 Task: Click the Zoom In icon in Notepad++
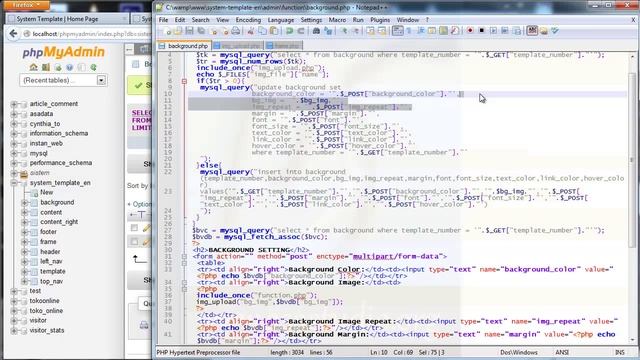pos(344,31)
